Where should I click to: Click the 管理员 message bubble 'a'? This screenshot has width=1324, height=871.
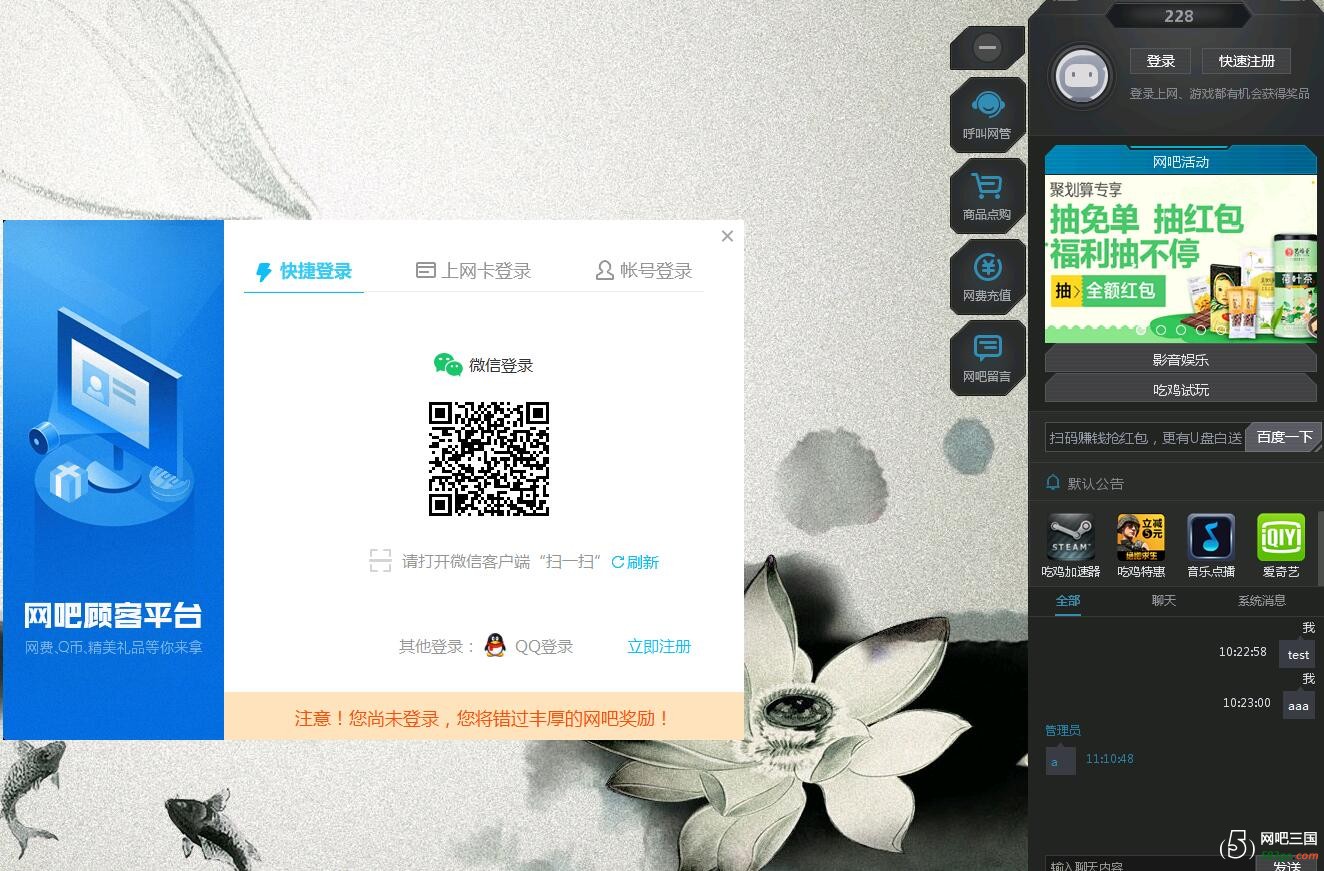tap(1060, 761)
